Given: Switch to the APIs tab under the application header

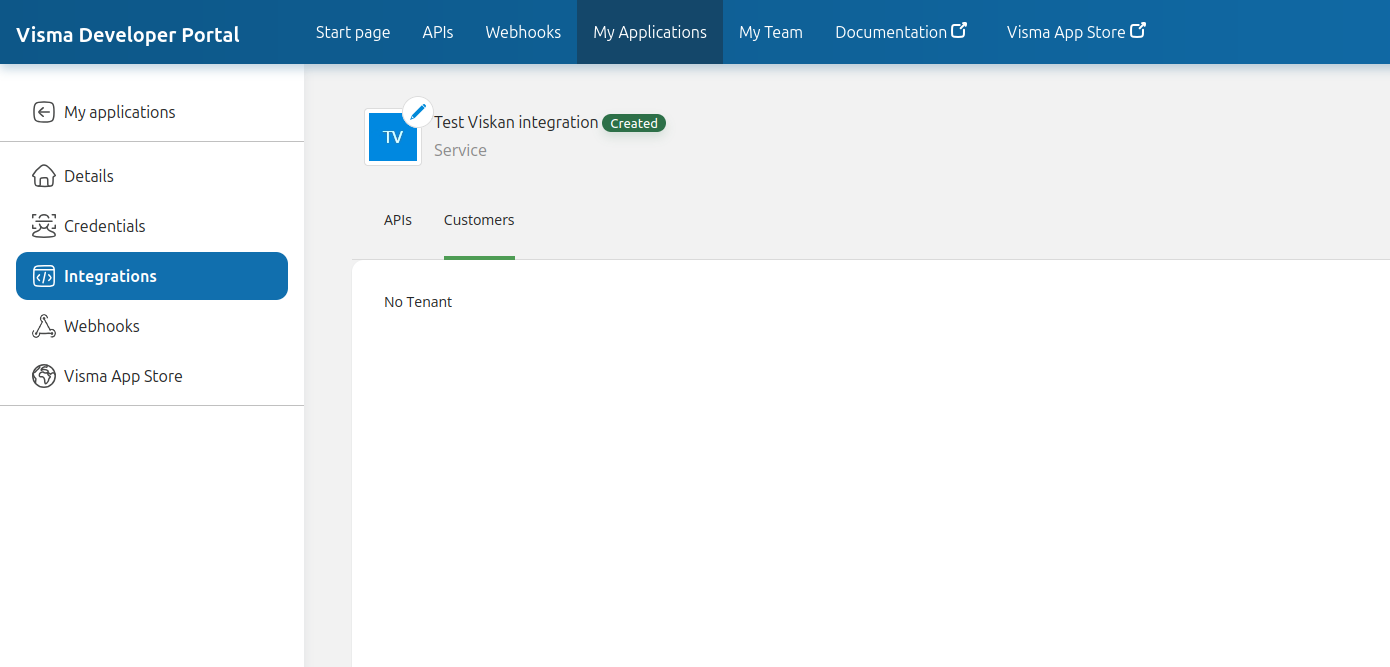Looking at the screenshot, I should [x=398, y=220].
